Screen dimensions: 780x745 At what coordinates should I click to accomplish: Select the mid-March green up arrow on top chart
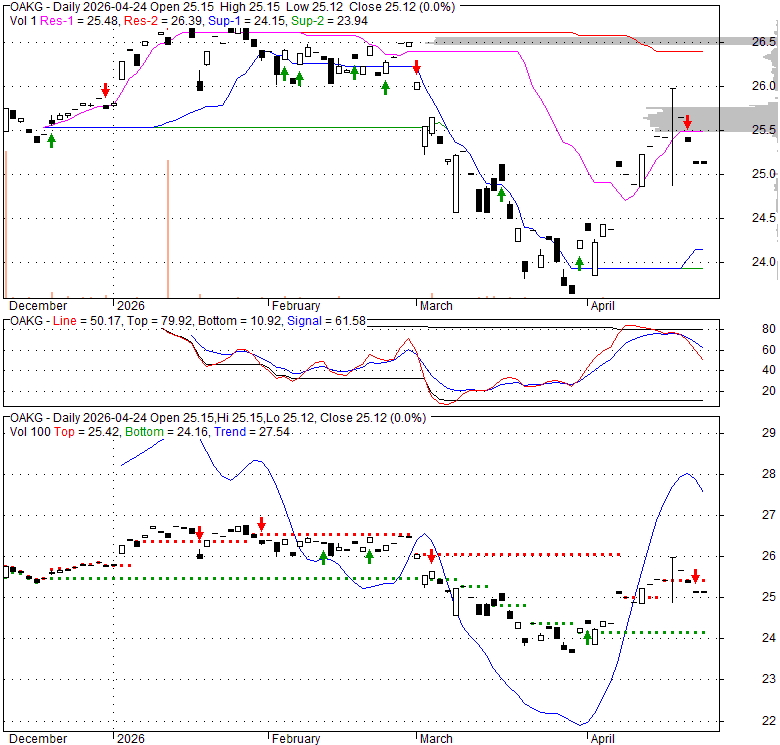click(501, 194)
